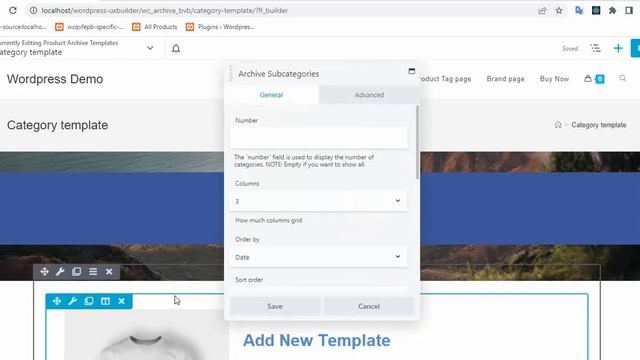Screen dimensions: 640x360
Task: Open the Columns dropdown showing 3
Action: 318,201
